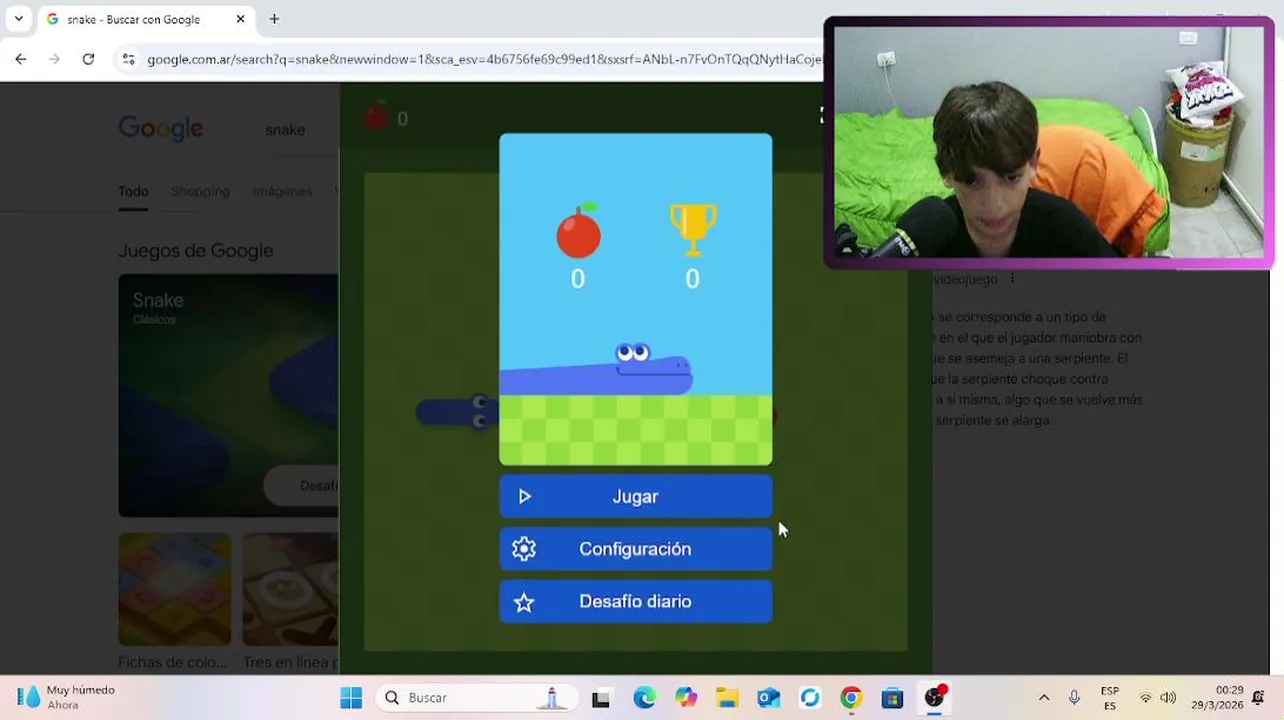Click the star icon on Desafío diario
Screen dimensions: 1284x720
(x=524, y=602)
